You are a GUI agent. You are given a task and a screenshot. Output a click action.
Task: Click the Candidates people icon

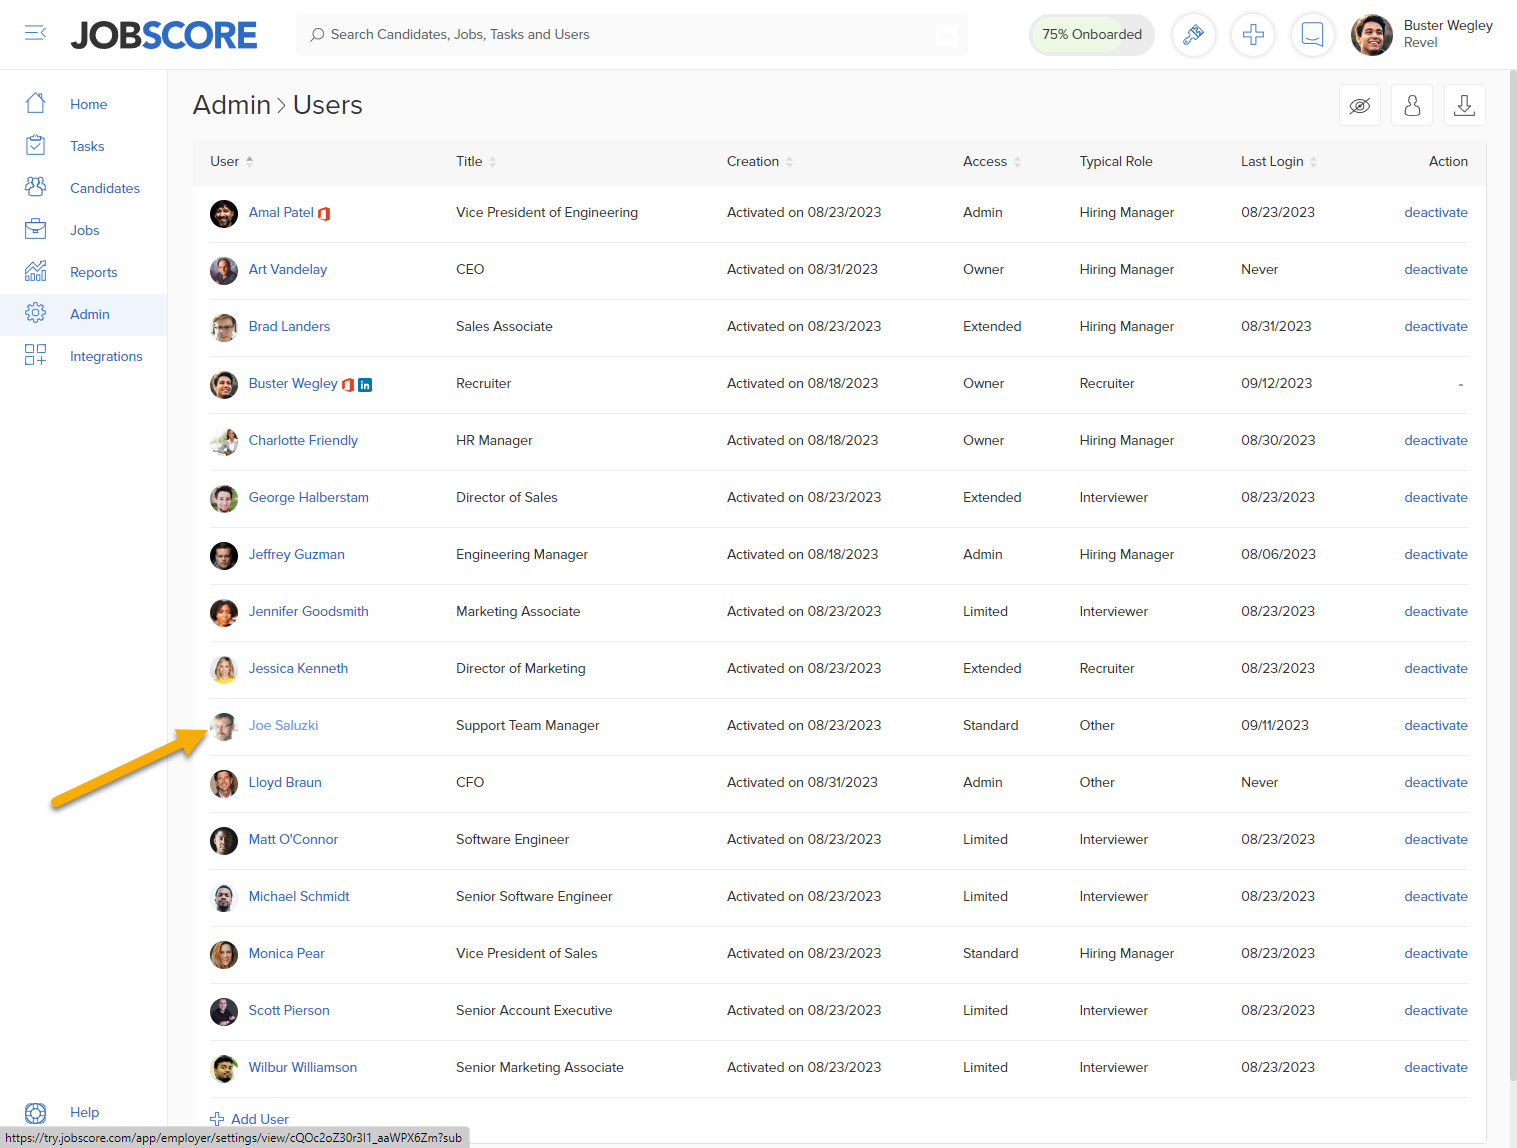[x=35, y=187]
